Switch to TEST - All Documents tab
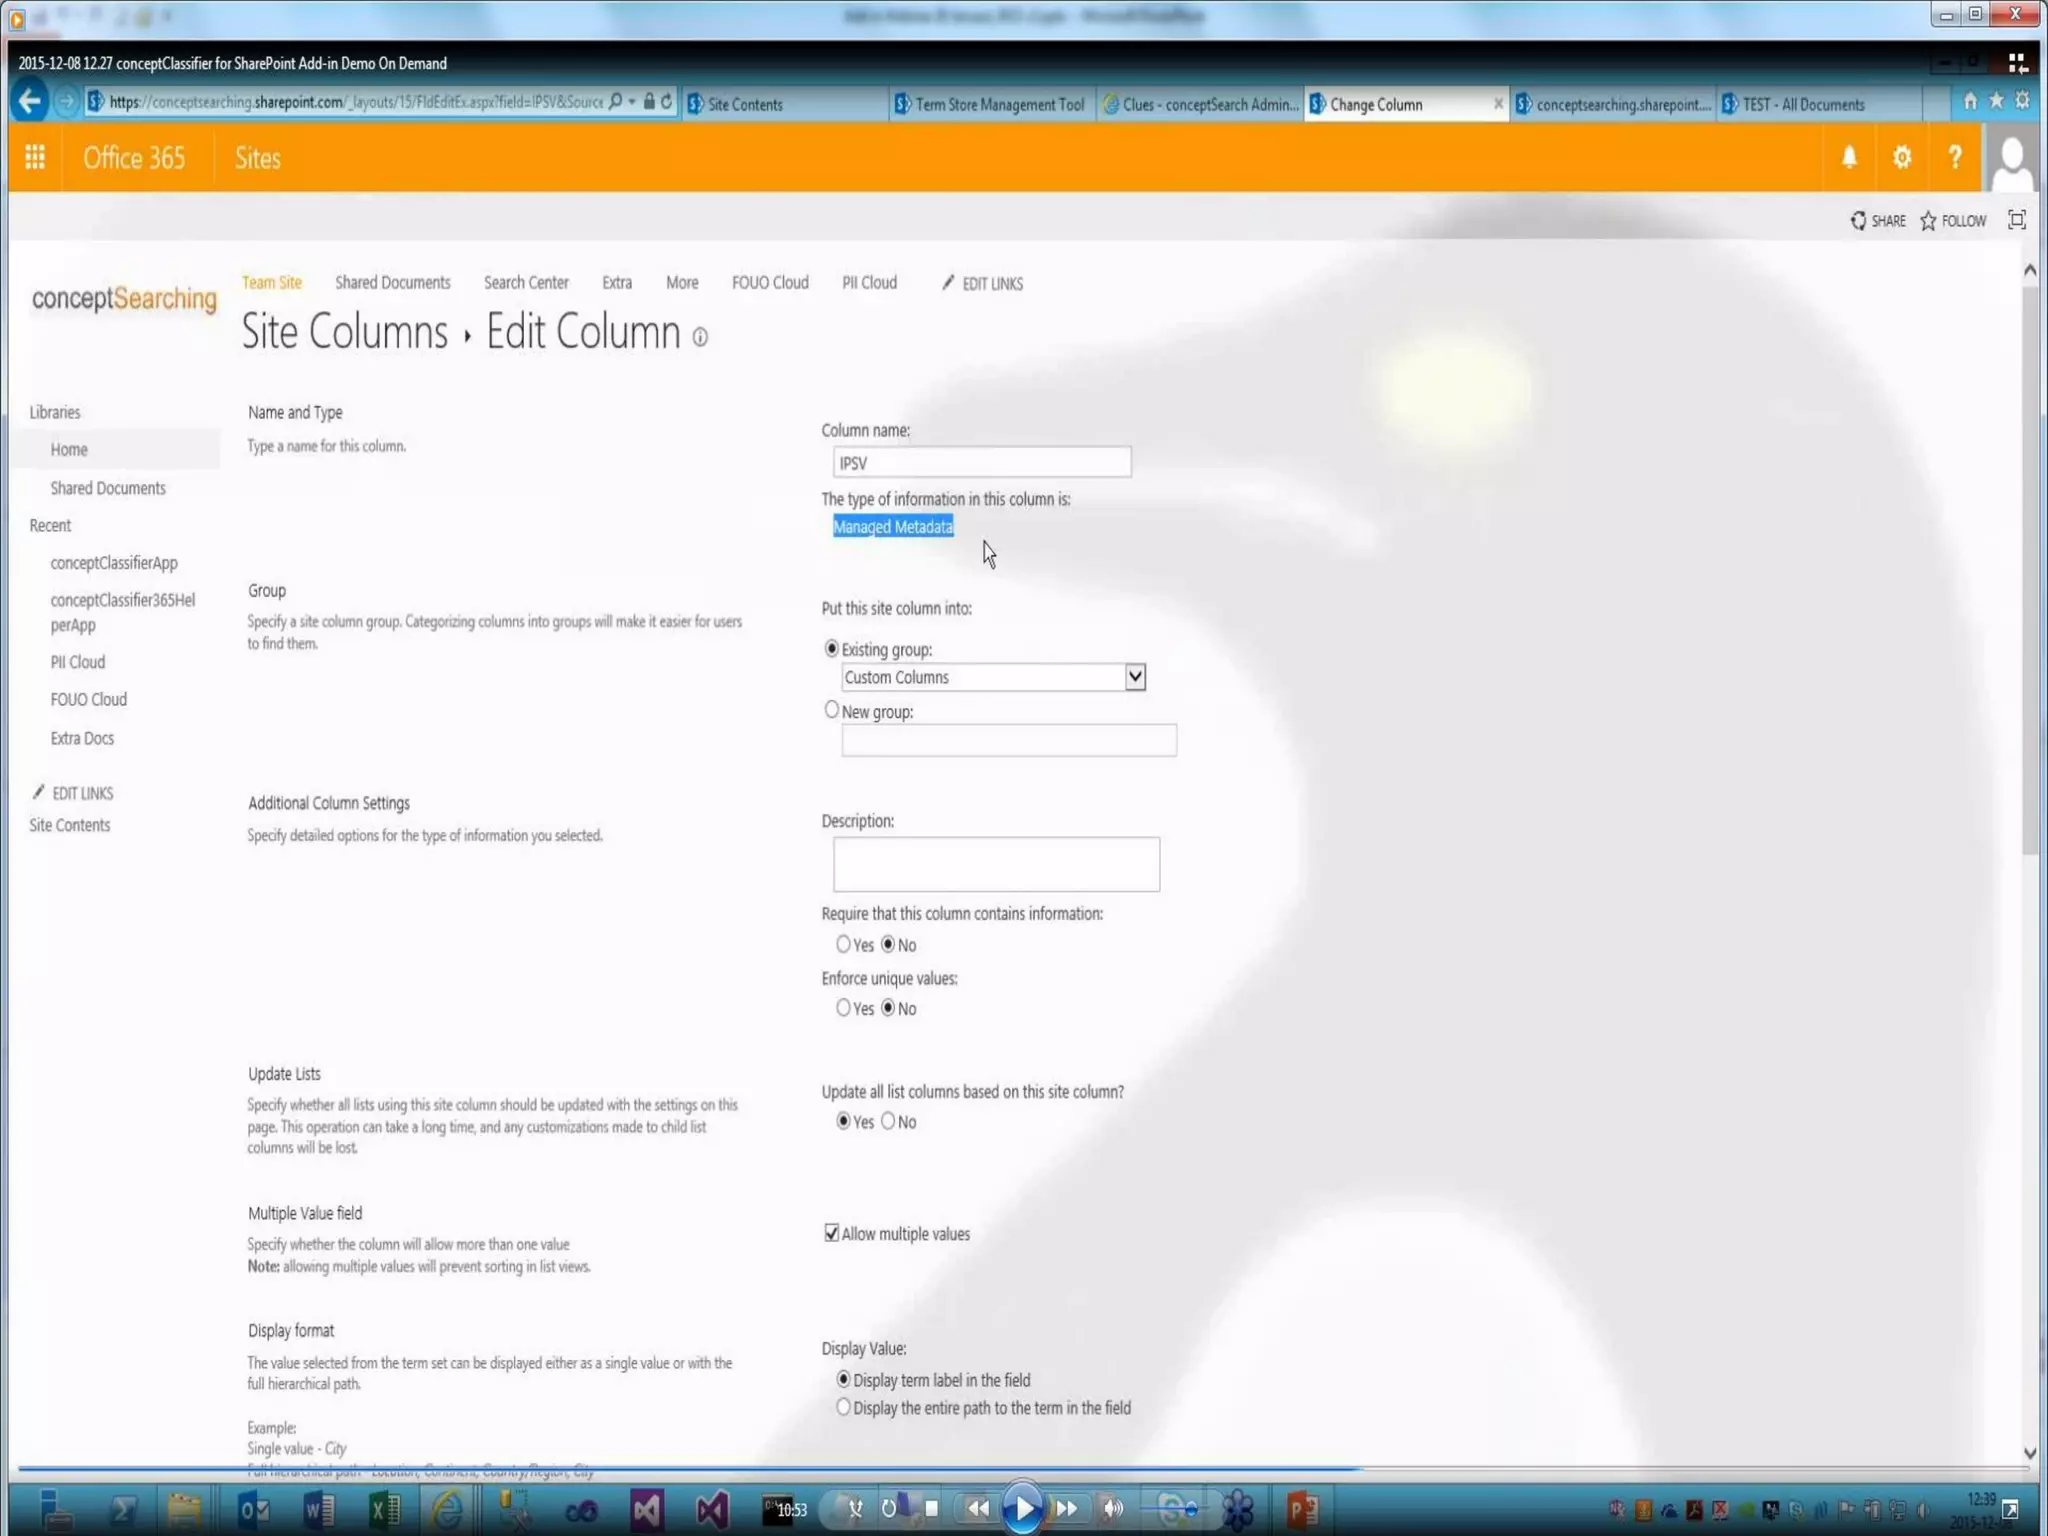This screenshot has width=2048, height=1536. point(1801,104)
